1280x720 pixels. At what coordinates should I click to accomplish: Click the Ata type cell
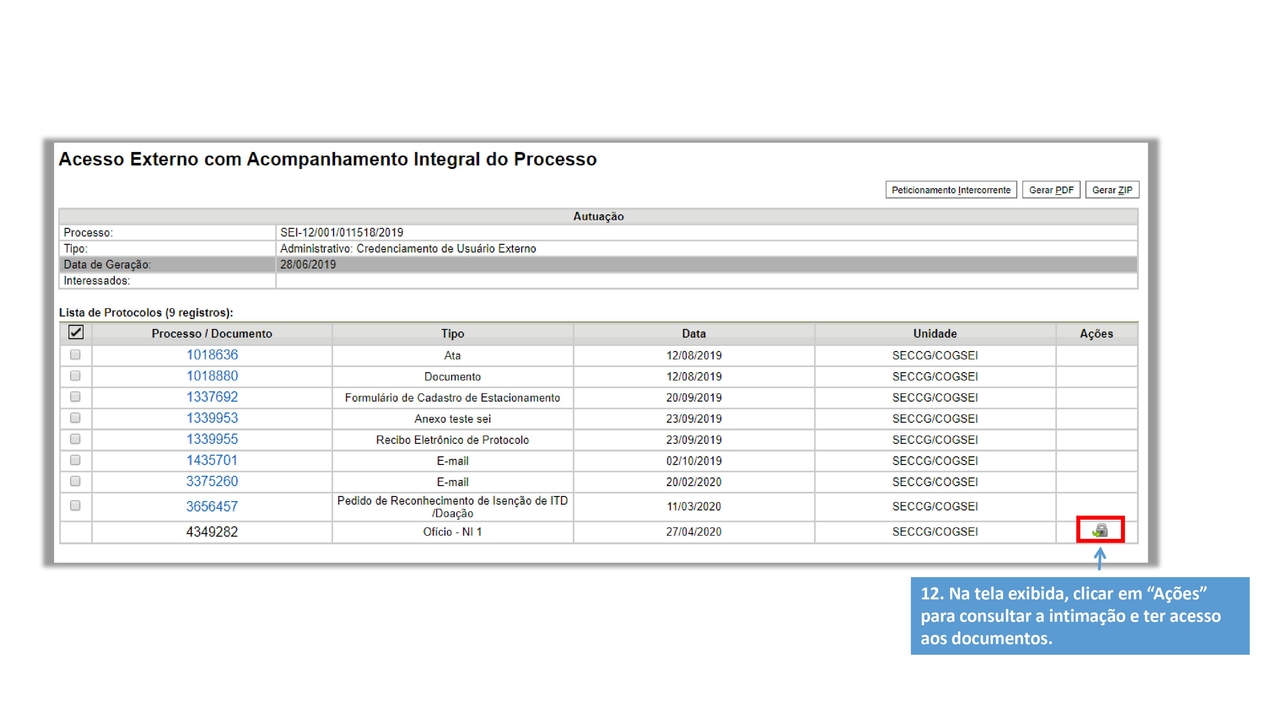pos(453,356)
